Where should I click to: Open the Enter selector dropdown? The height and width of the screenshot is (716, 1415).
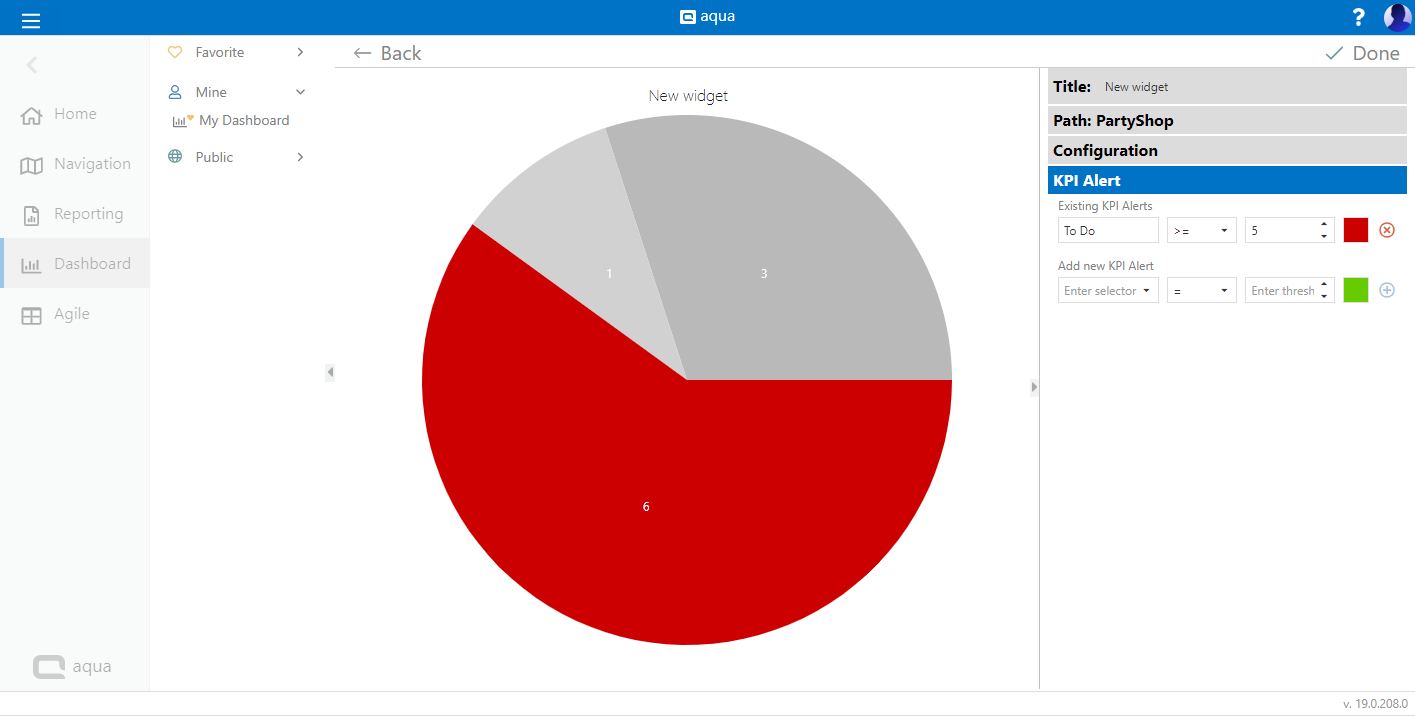click(x=1108, y=291)
